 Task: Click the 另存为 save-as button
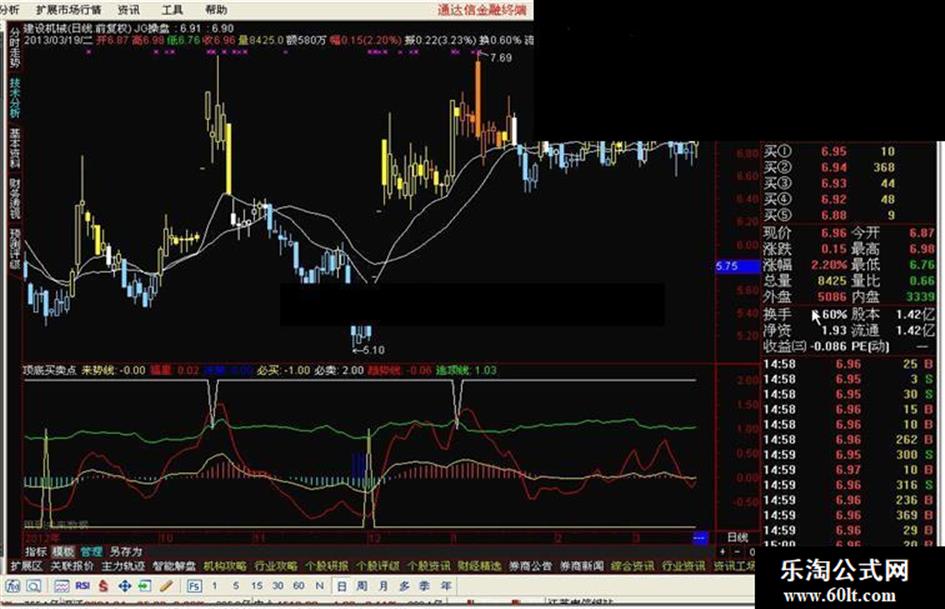125,551
